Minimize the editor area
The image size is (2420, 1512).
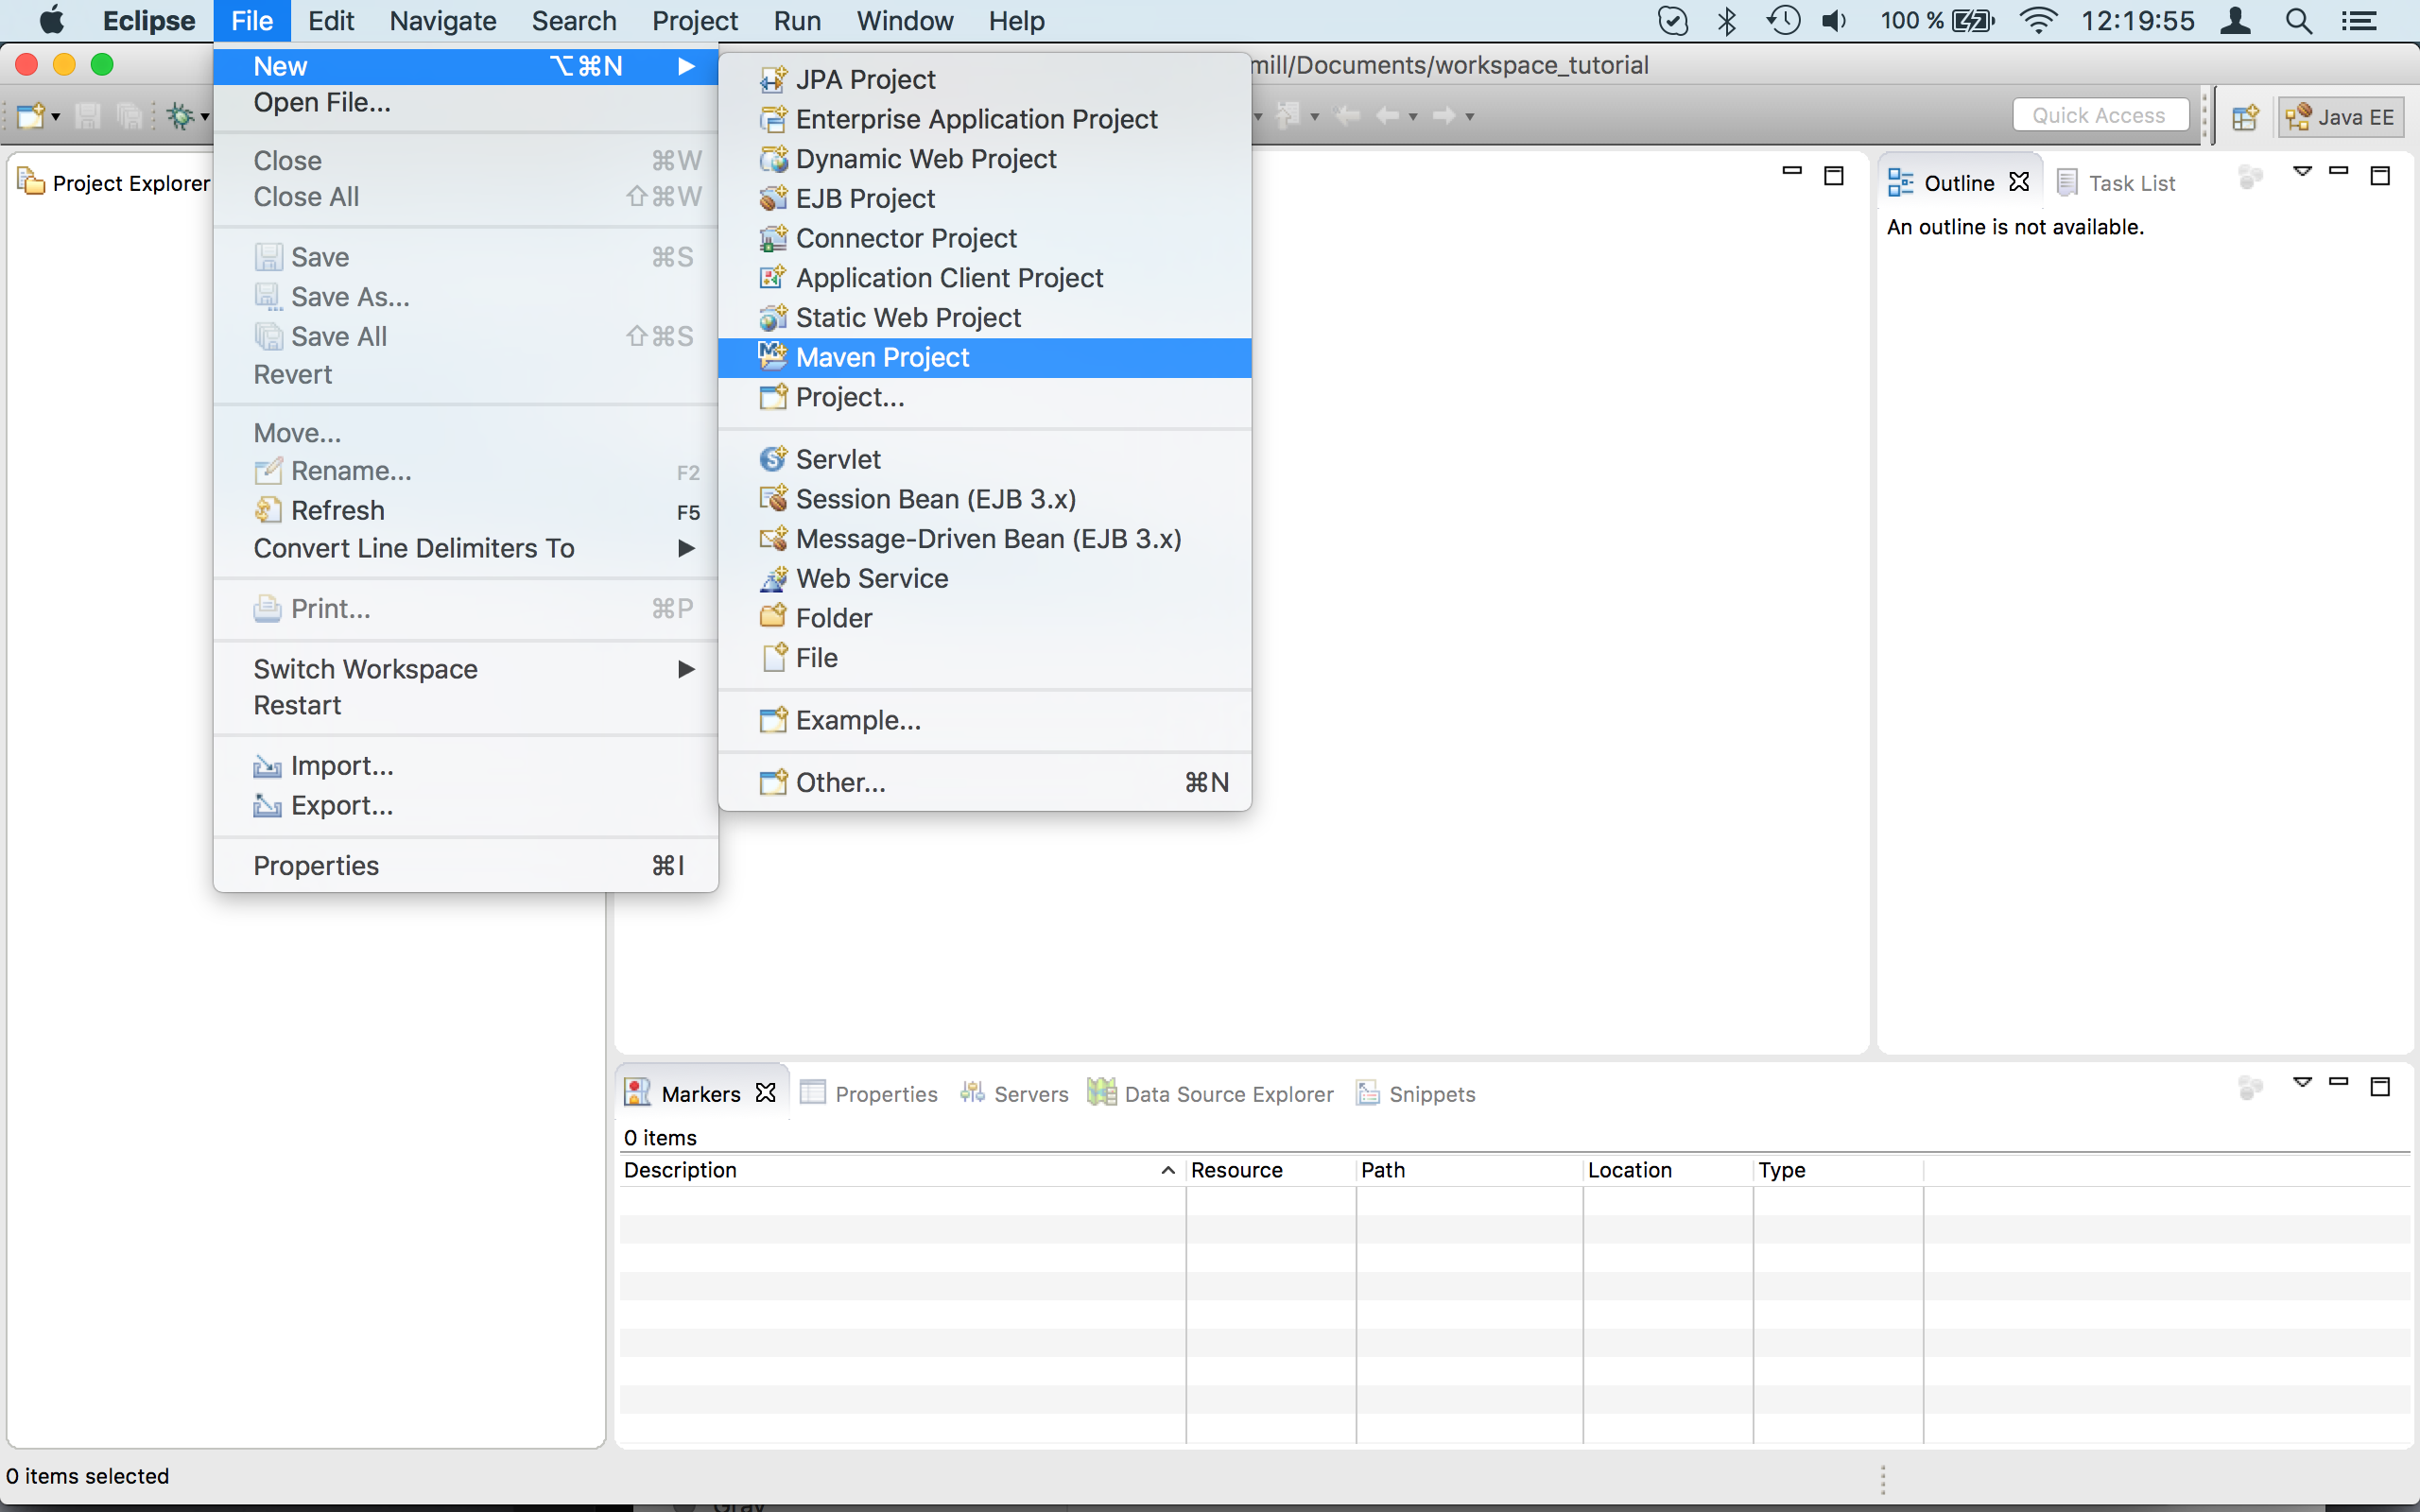1792,171
